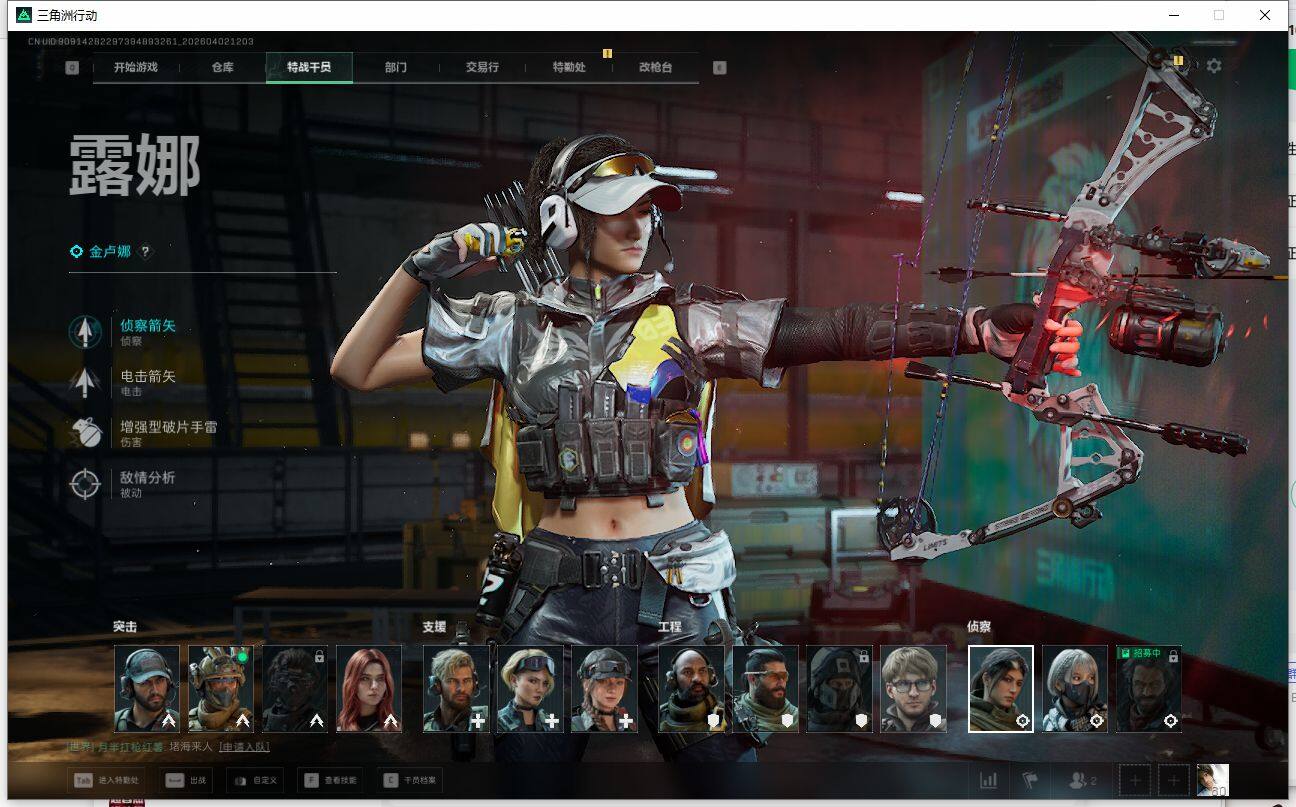This screenshot has width=1296, height=807.
Task: Click the 侦察 class label above recon portraits
Action: point(979,627)
